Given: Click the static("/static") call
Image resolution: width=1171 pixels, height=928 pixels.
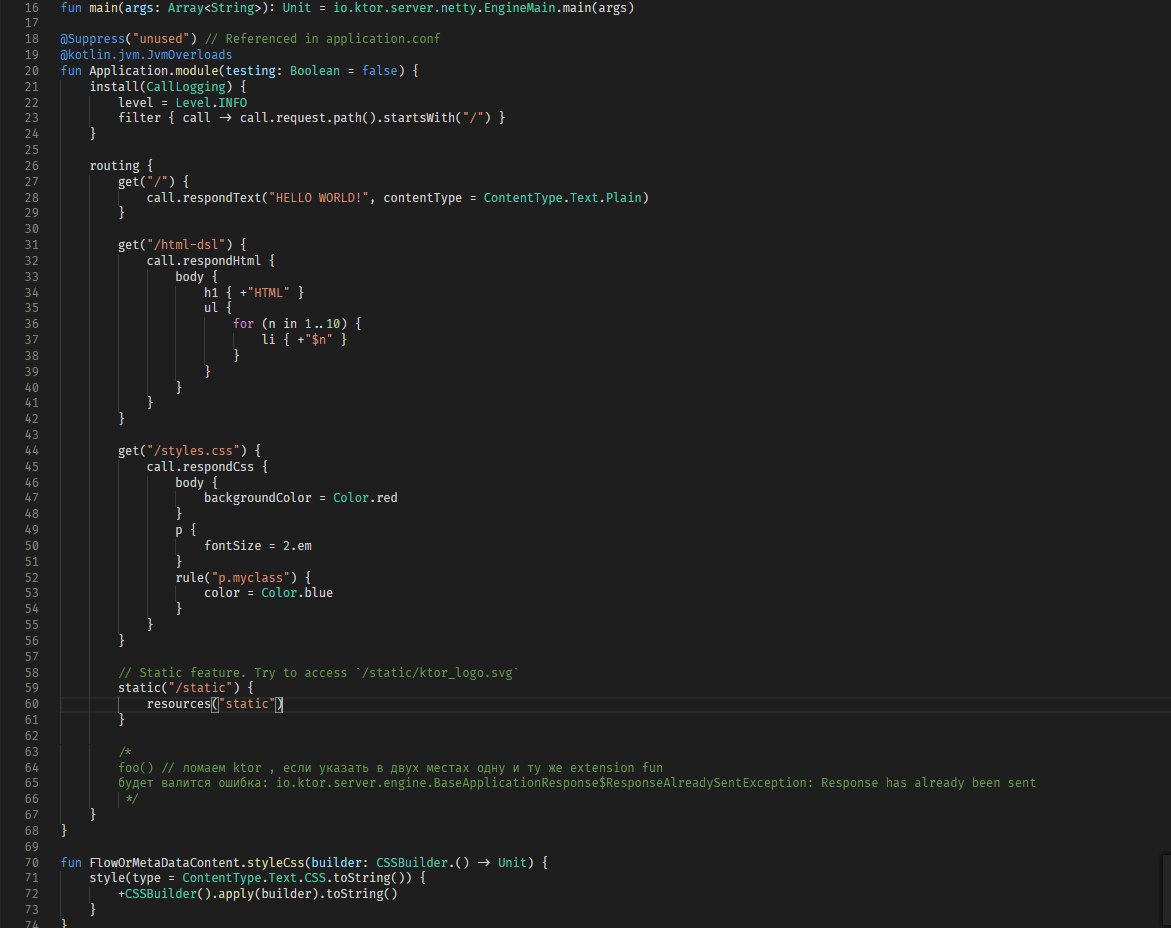Looking at the screenshot, I should tap(179, 688).
